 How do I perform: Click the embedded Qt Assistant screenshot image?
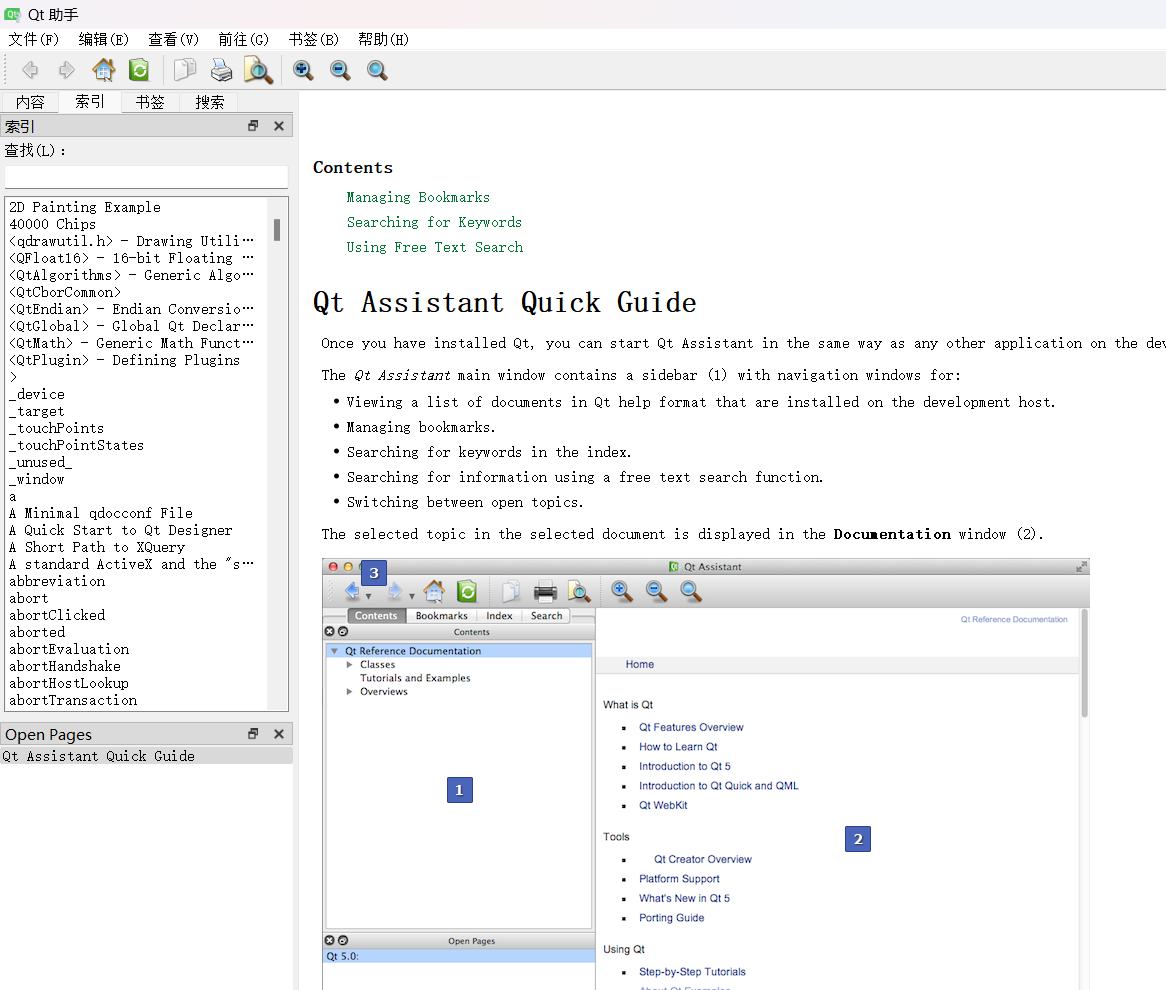(x=706, y=774)
